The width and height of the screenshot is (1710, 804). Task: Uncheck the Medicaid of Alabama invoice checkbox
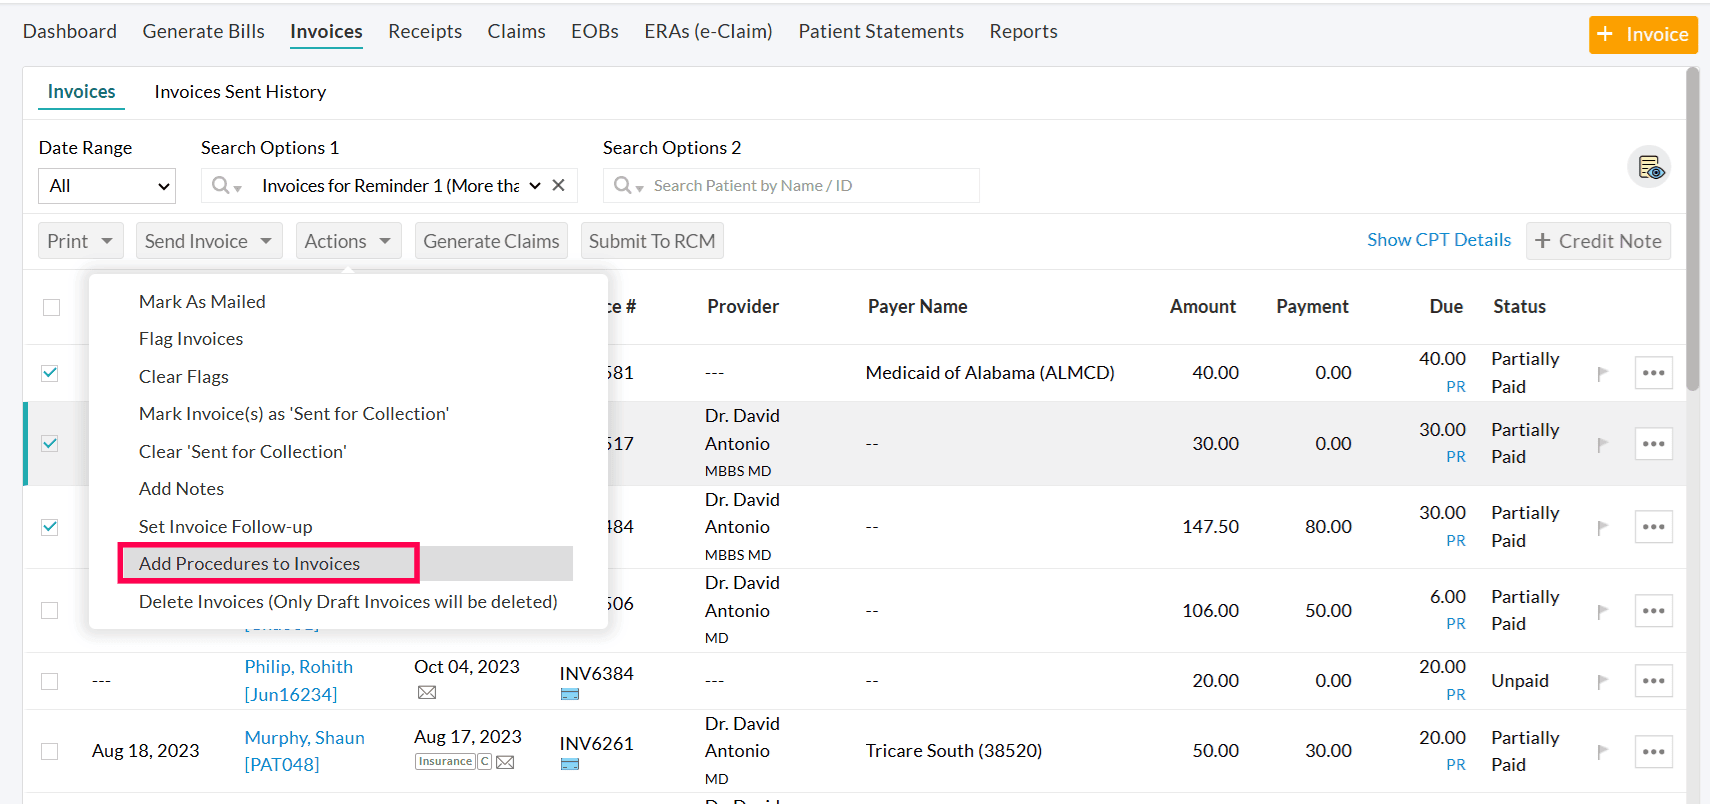49,373
